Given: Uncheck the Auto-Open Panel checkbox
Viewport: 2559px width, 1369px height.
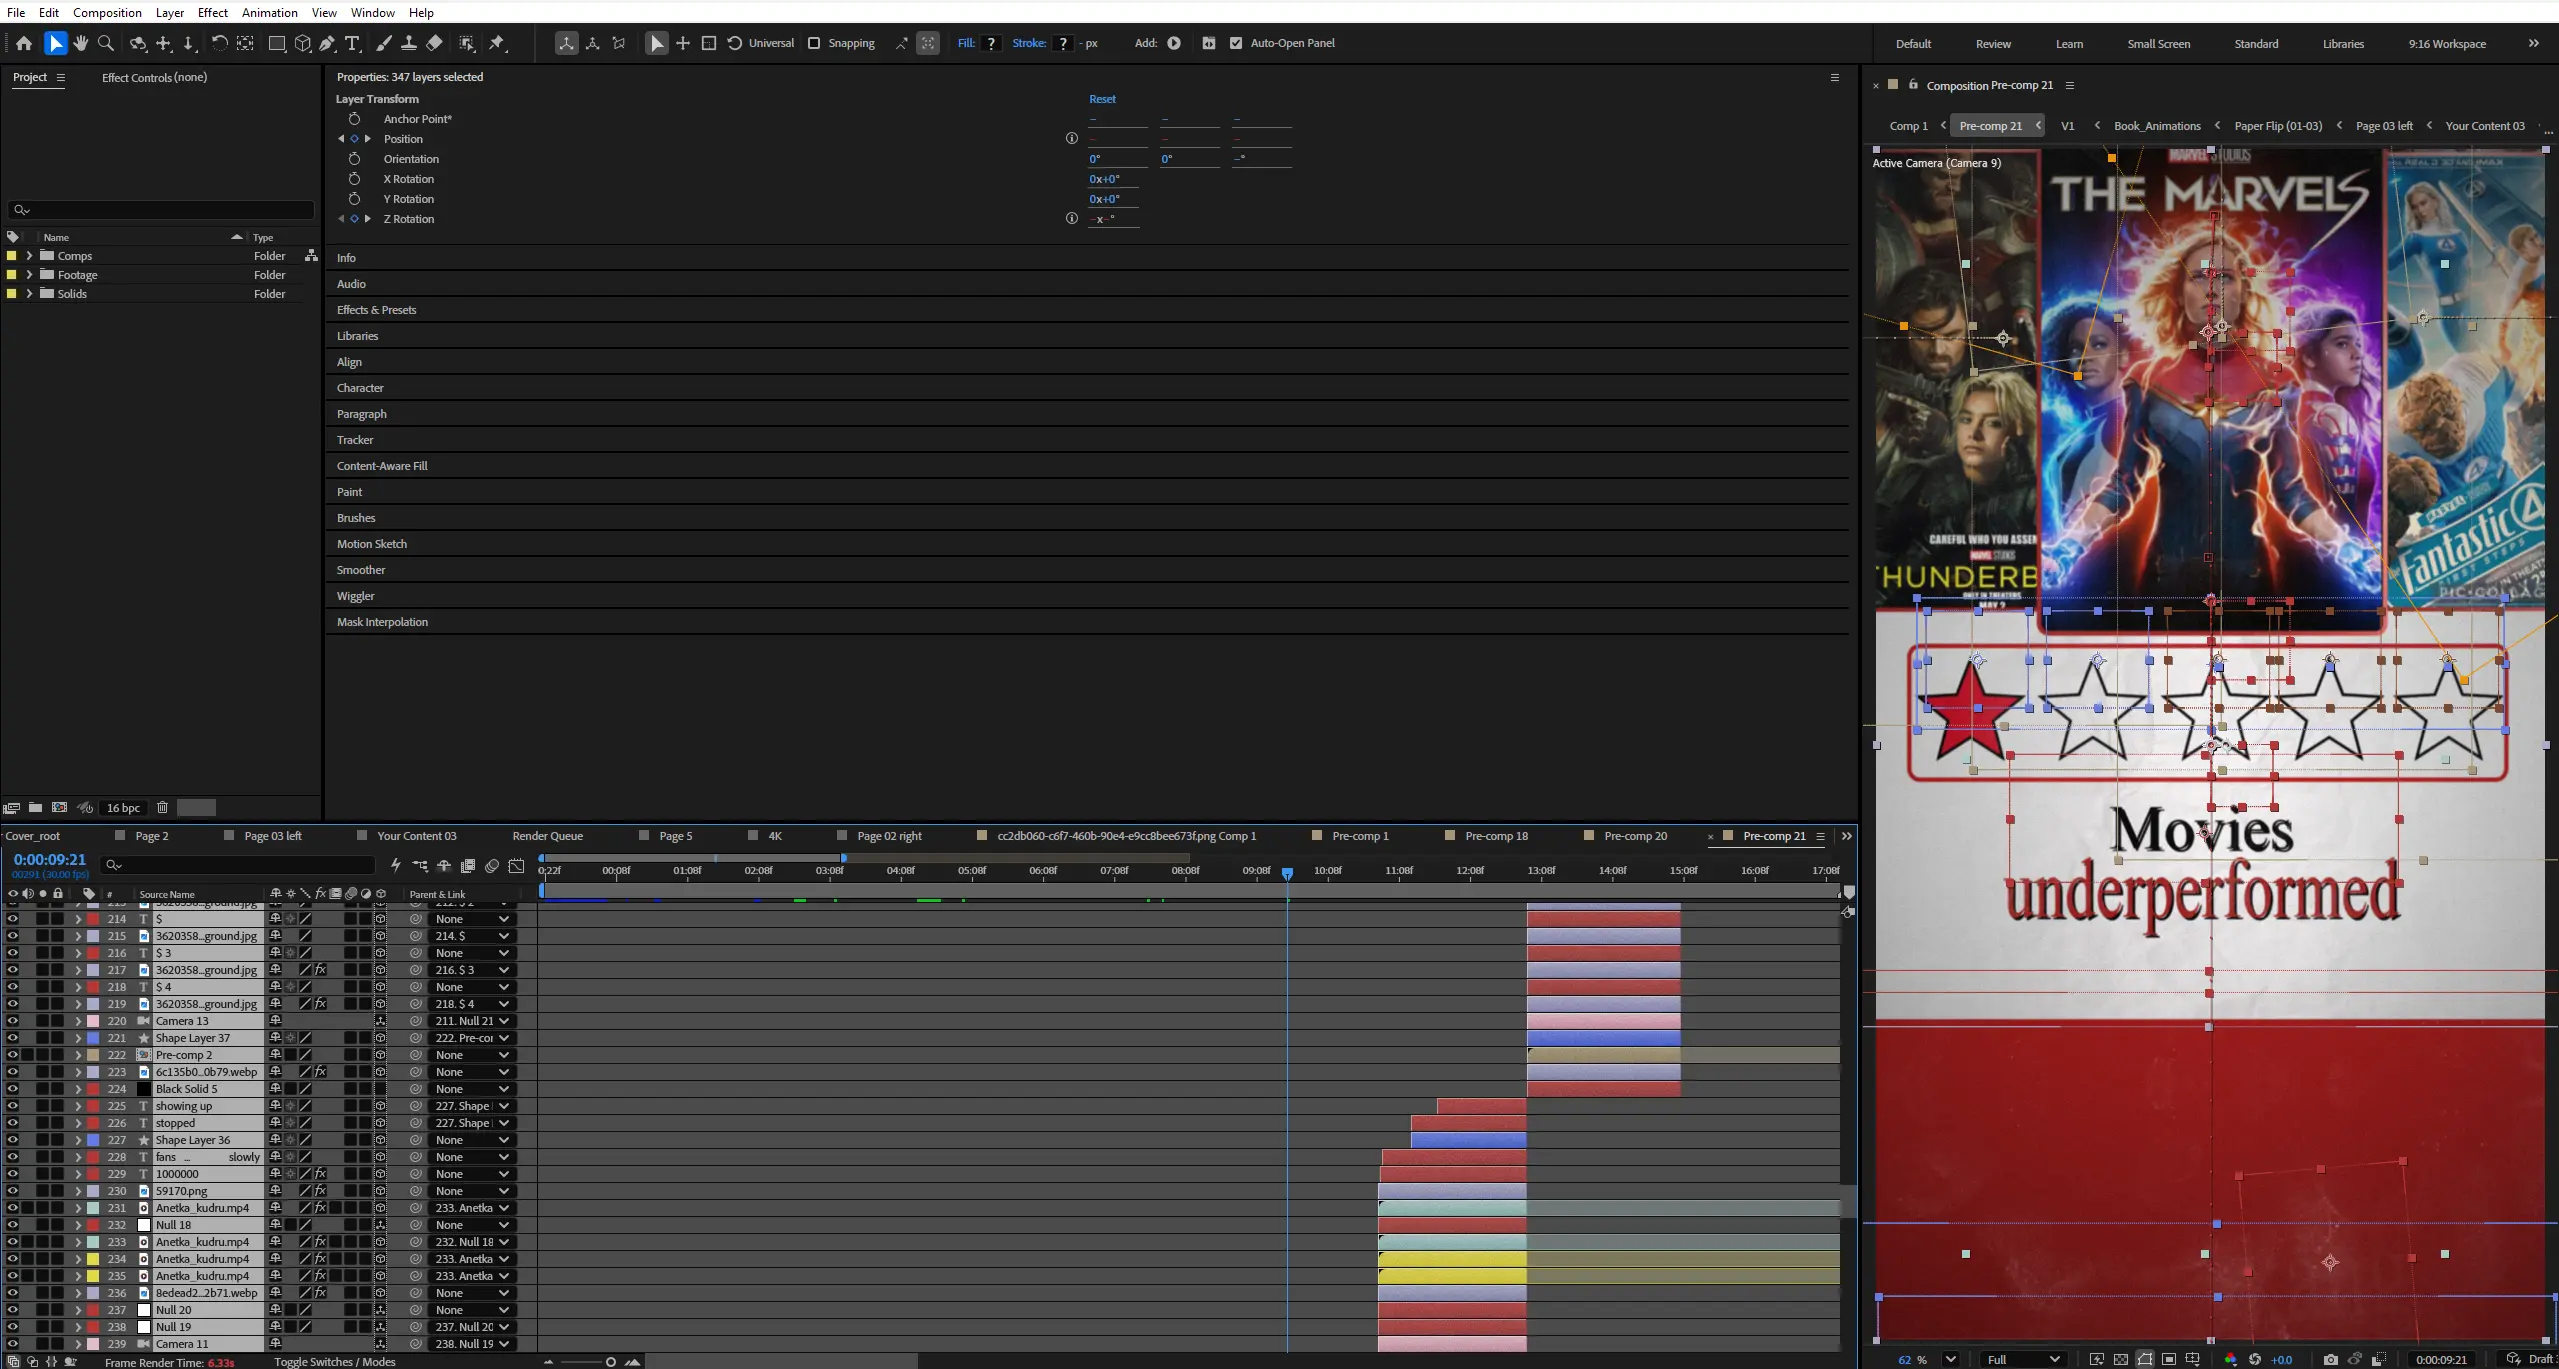Looking at the screenshot, I should click(1236, 43).
